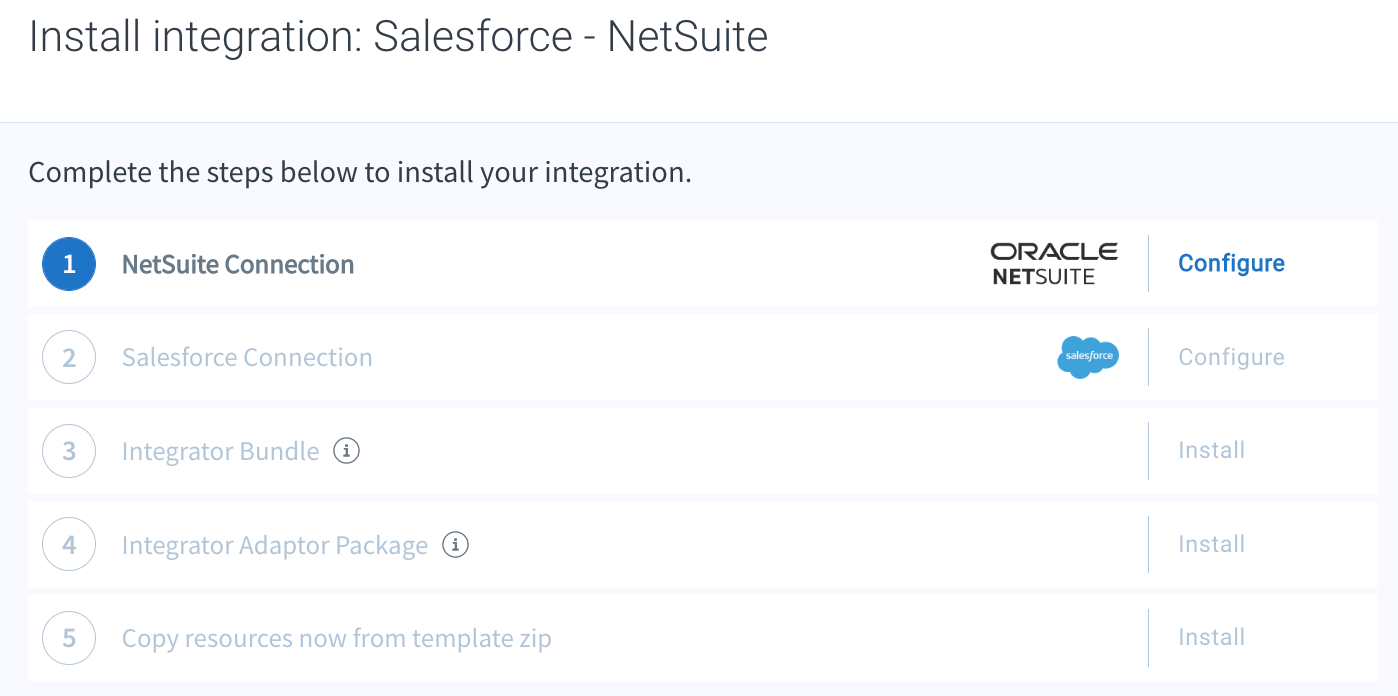Click Install for Copy resources from template zip
Image resolution: width=1398 pixels, height=696 pixels.
(x=1211, y=637)
